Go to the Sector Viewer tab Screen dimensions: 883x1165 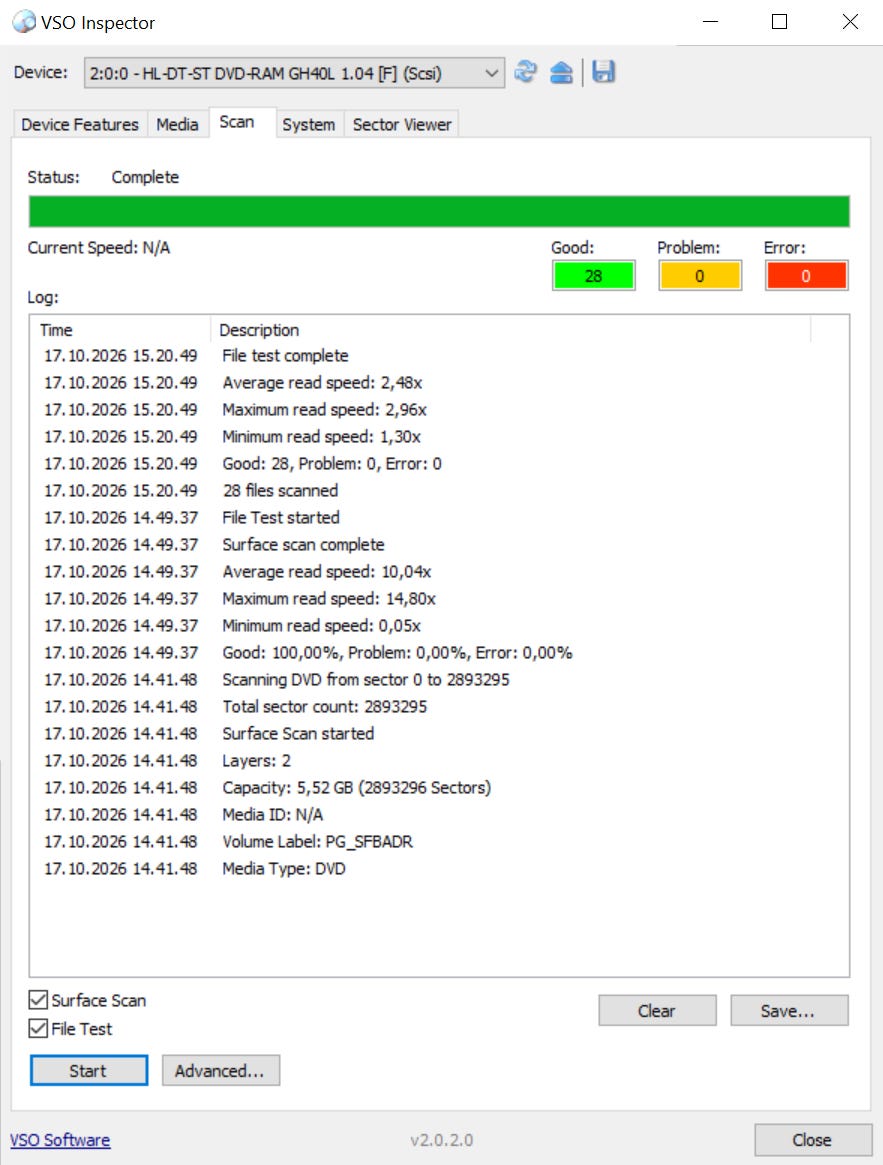402,124
